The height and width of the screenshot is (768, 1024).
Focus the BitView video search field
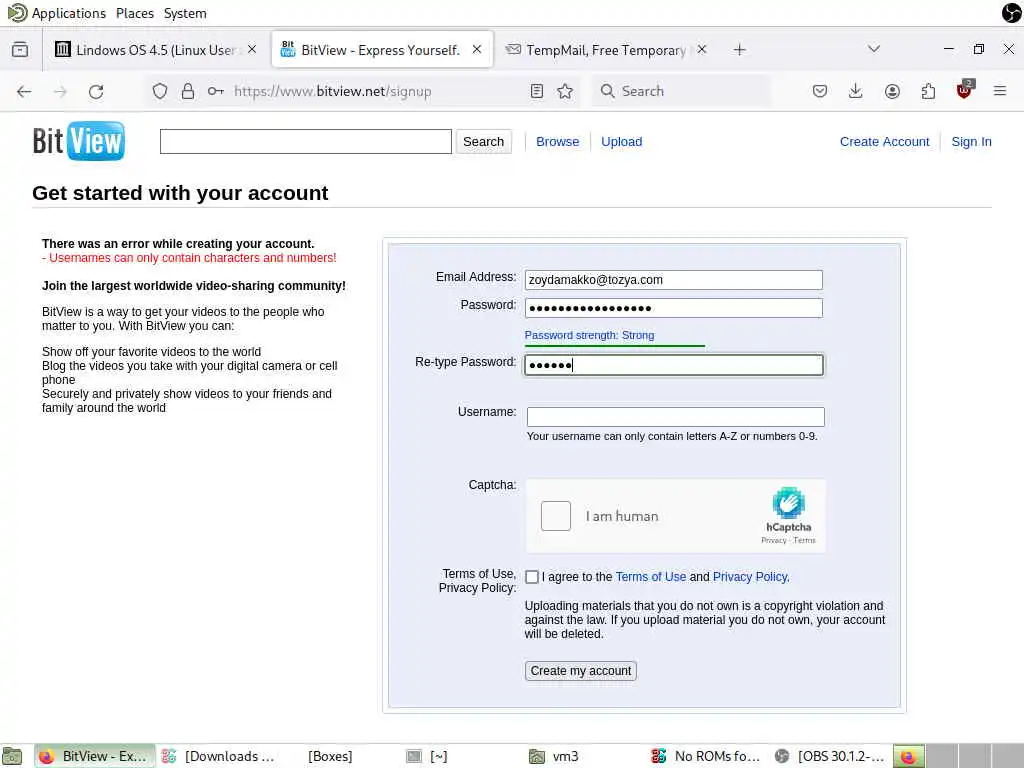click(306, 142)
